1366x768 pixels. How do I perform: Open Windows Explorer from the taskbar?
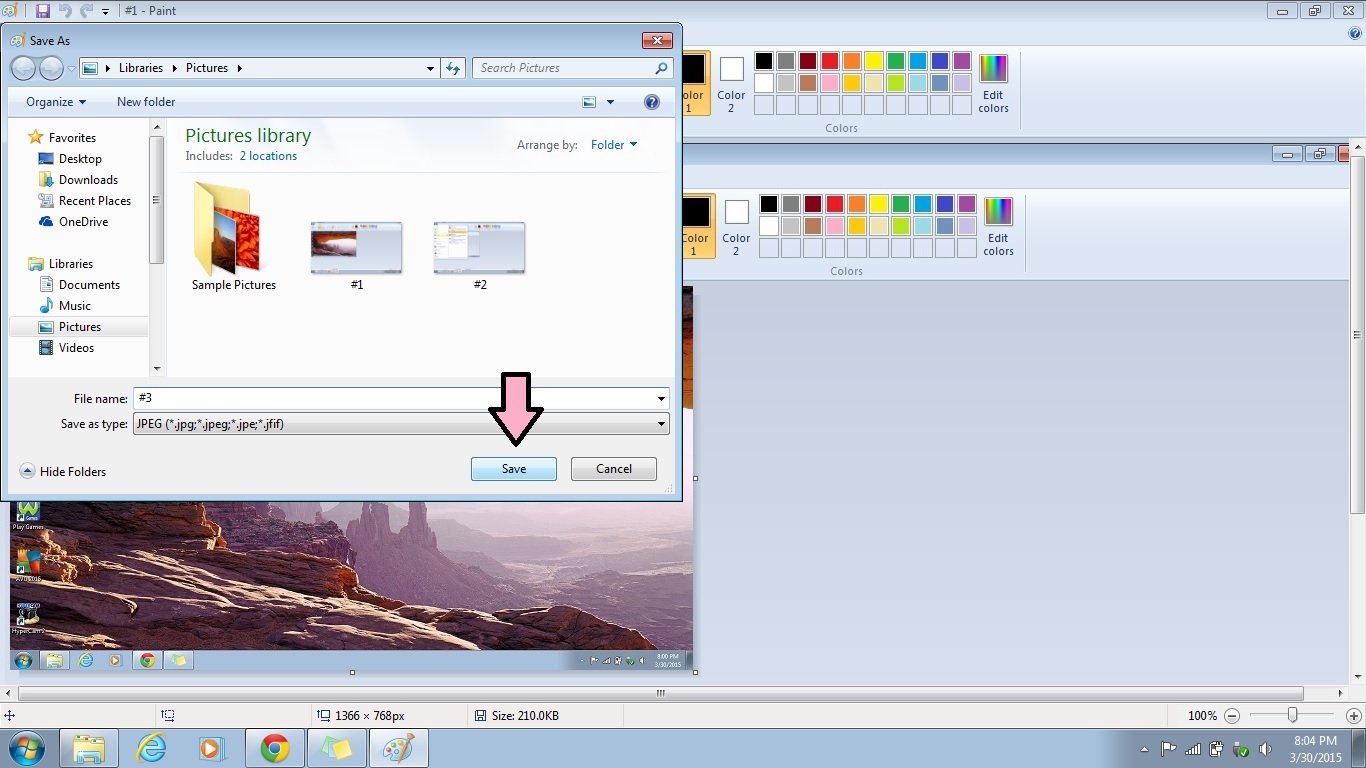(89, 748)
